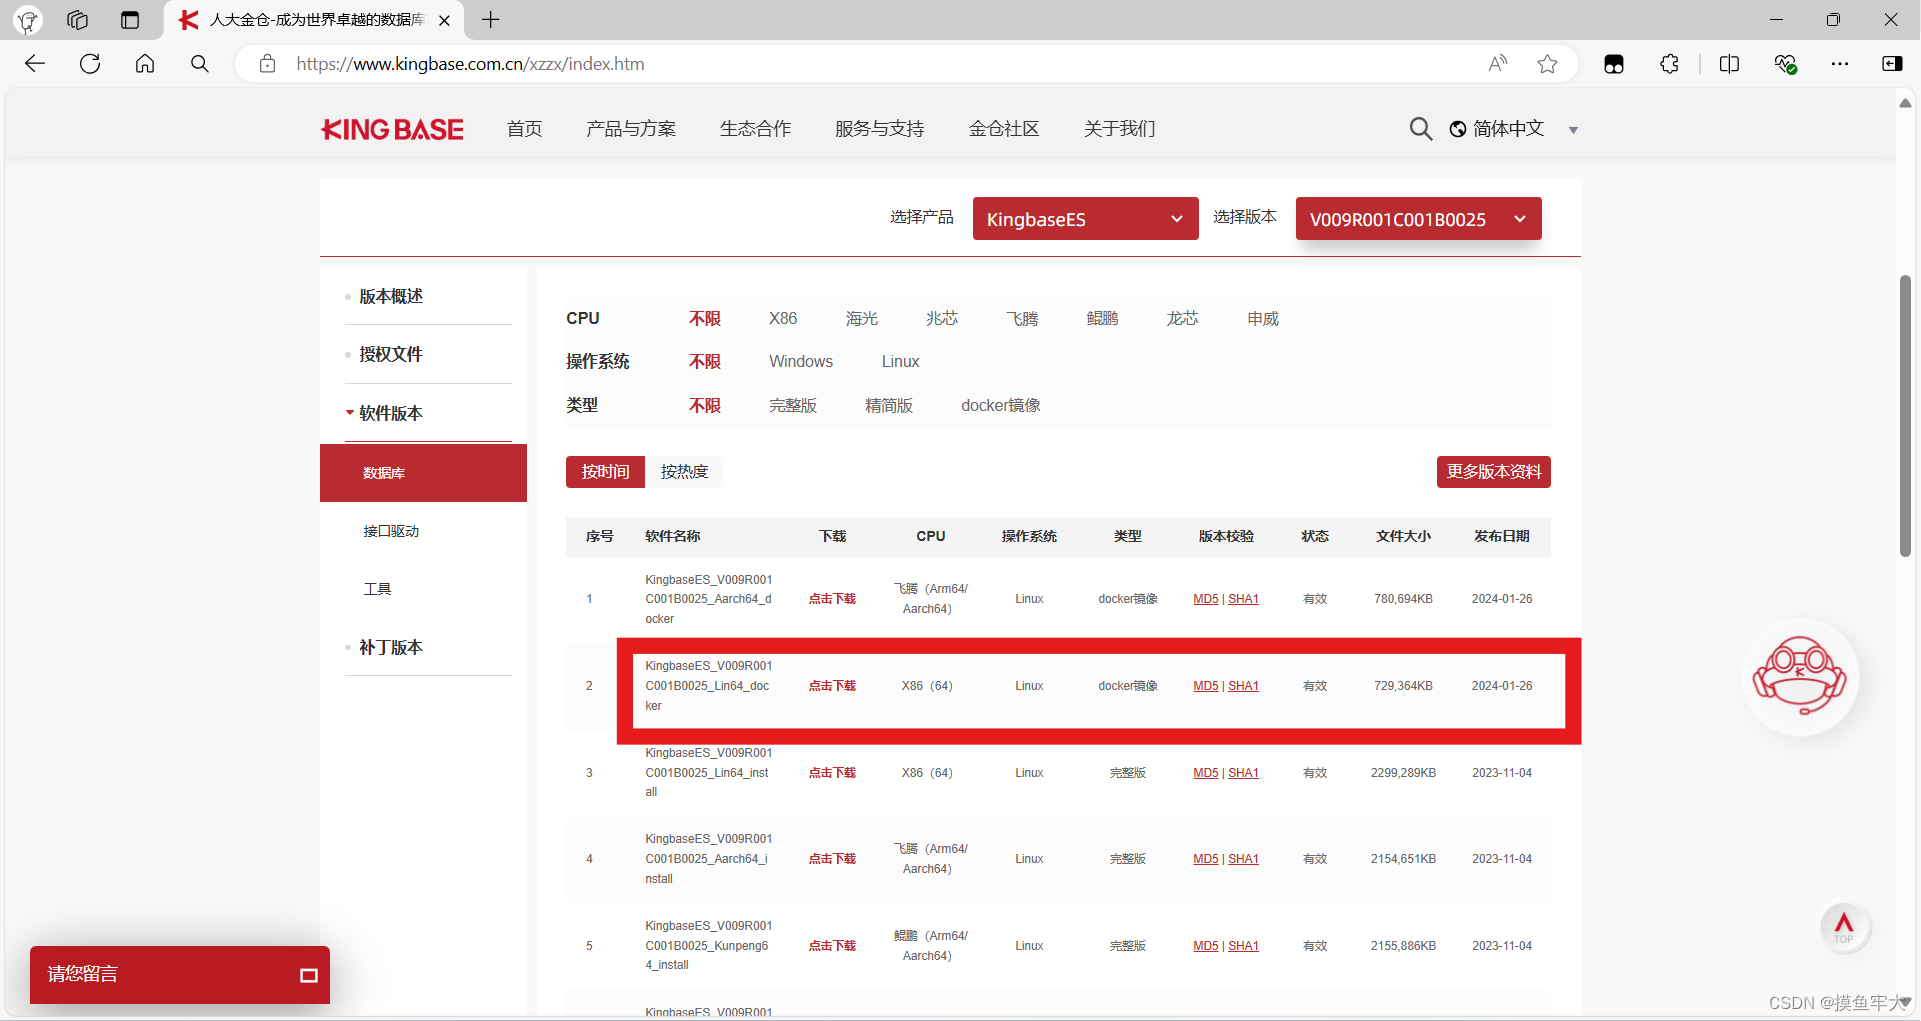Jump to top with TOP arrow
Screen dimensions: 1921x1021
point(1844,926)
